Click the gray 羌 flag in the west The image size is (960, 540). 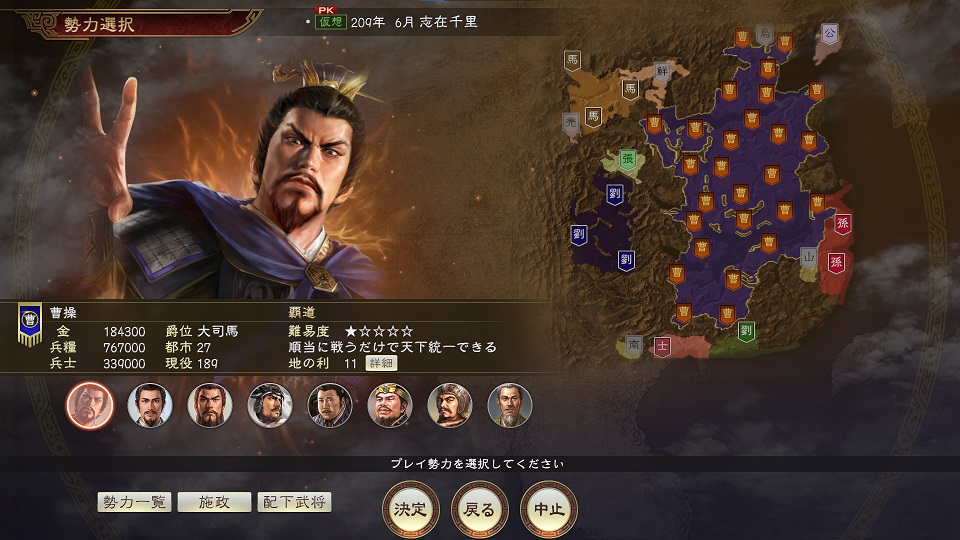(x=571, y=123)
